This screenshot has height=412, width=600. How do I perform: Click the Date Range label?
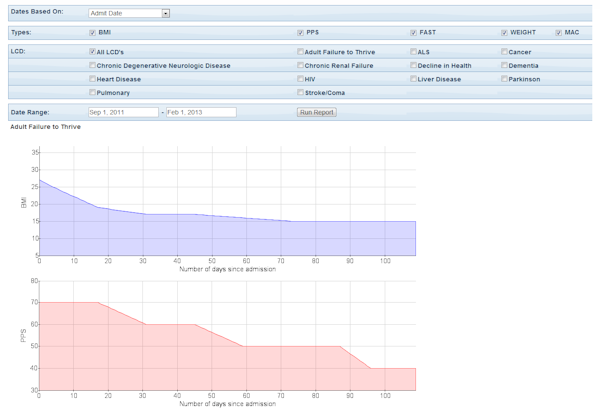click(x=30, y=112)
